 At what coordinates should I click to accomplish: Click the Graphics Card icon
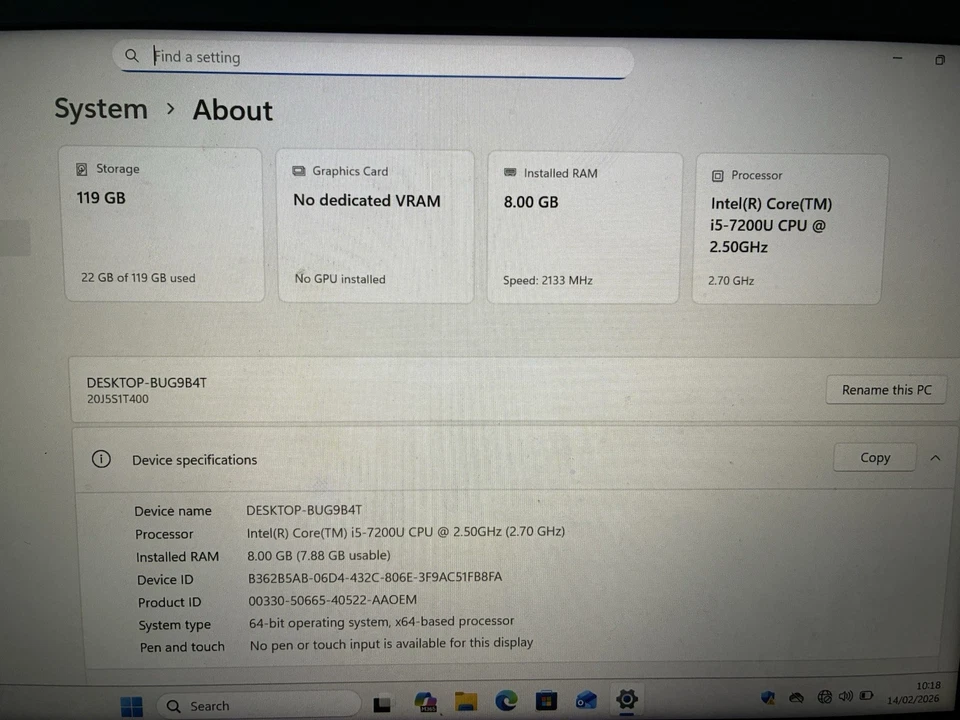click(299, 171)
